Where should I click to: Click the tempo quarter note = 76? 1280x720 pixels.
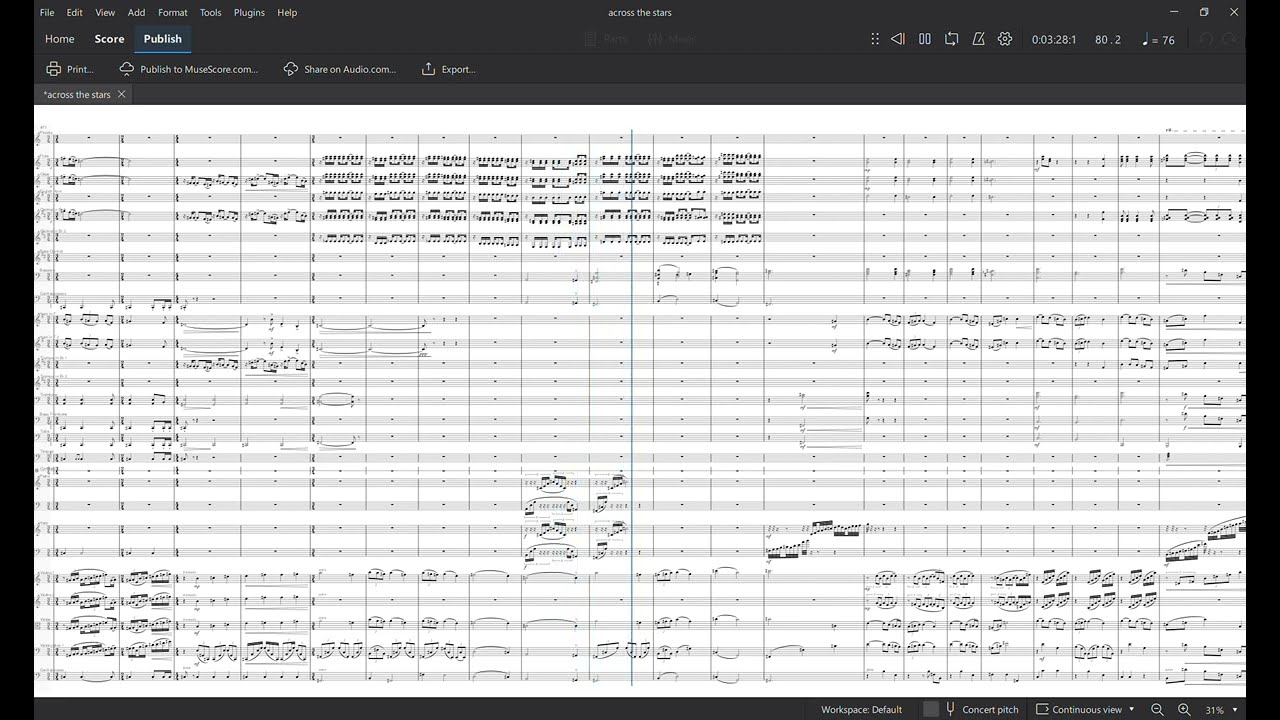point(1158,40)
